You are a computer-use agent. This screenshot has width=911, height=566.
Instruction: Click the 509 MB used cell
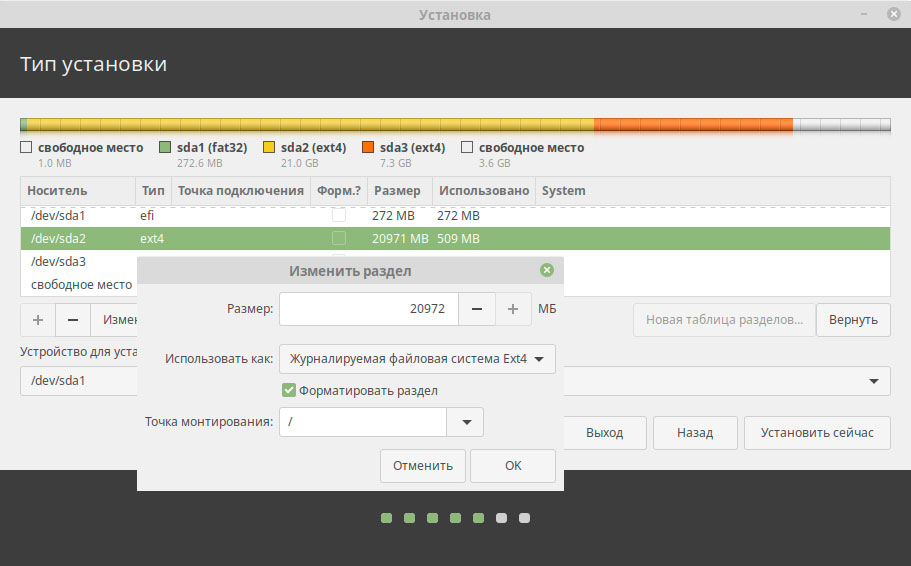tap(458, 238)
